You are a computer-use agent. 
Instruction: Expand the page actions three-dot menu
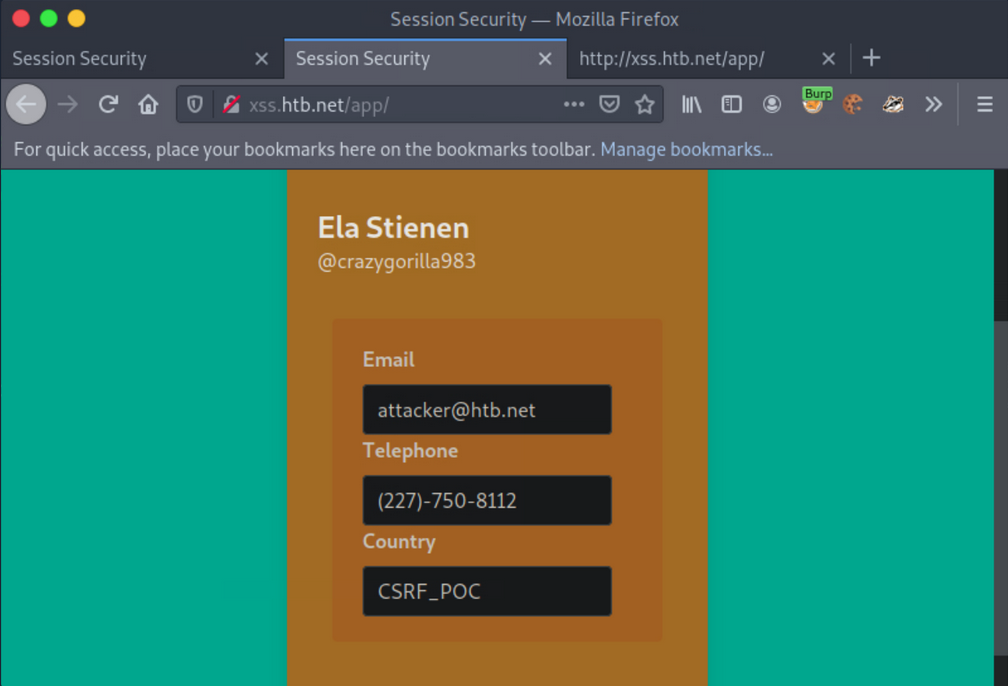[574, 104]
